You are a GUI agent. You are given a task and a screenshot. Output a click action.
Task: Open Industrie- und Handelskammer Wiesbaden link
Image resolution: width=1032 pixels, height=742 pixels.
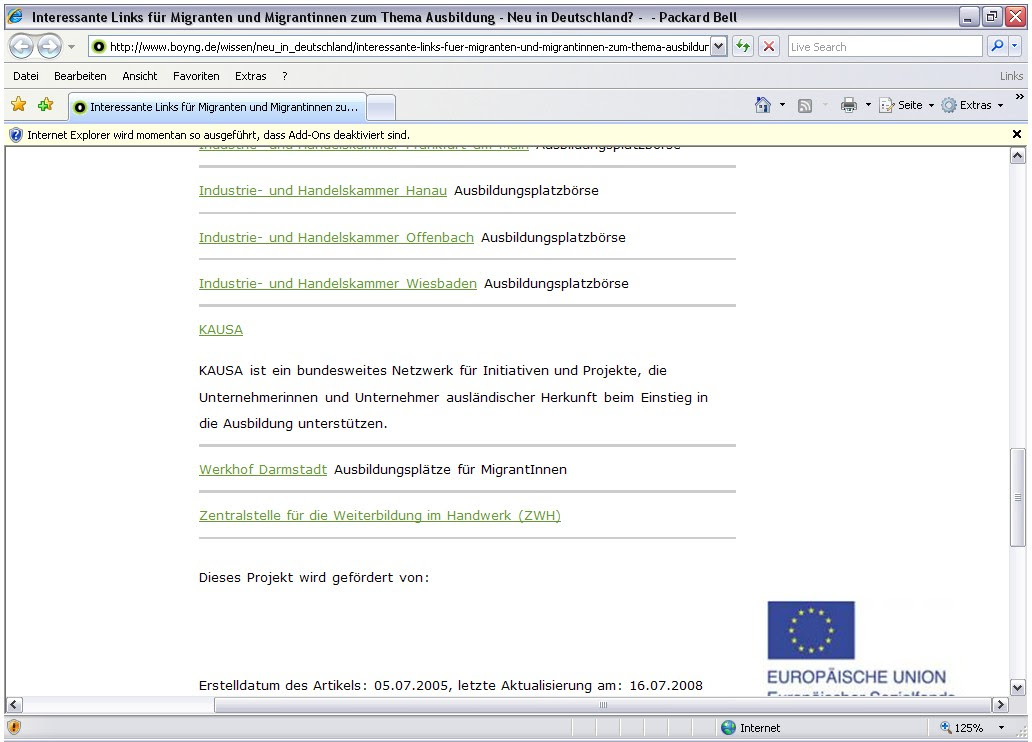[x=338, y=284]
